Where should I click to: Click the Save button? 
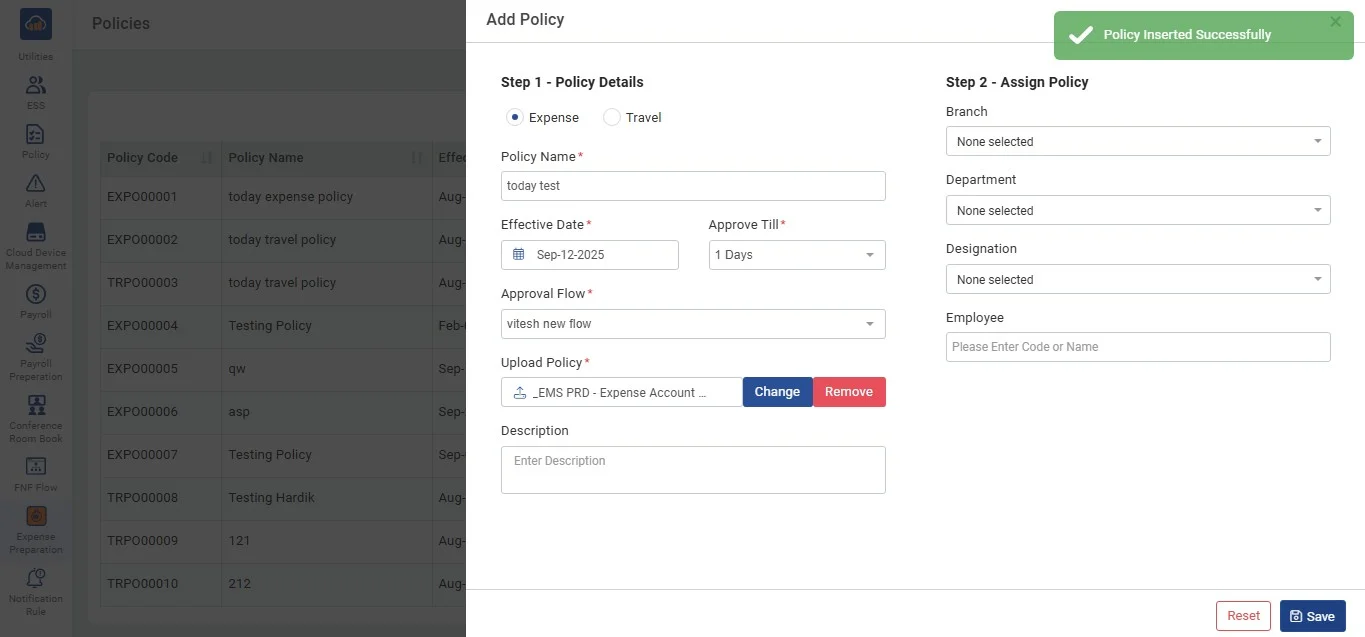[x=1312, y=616]
